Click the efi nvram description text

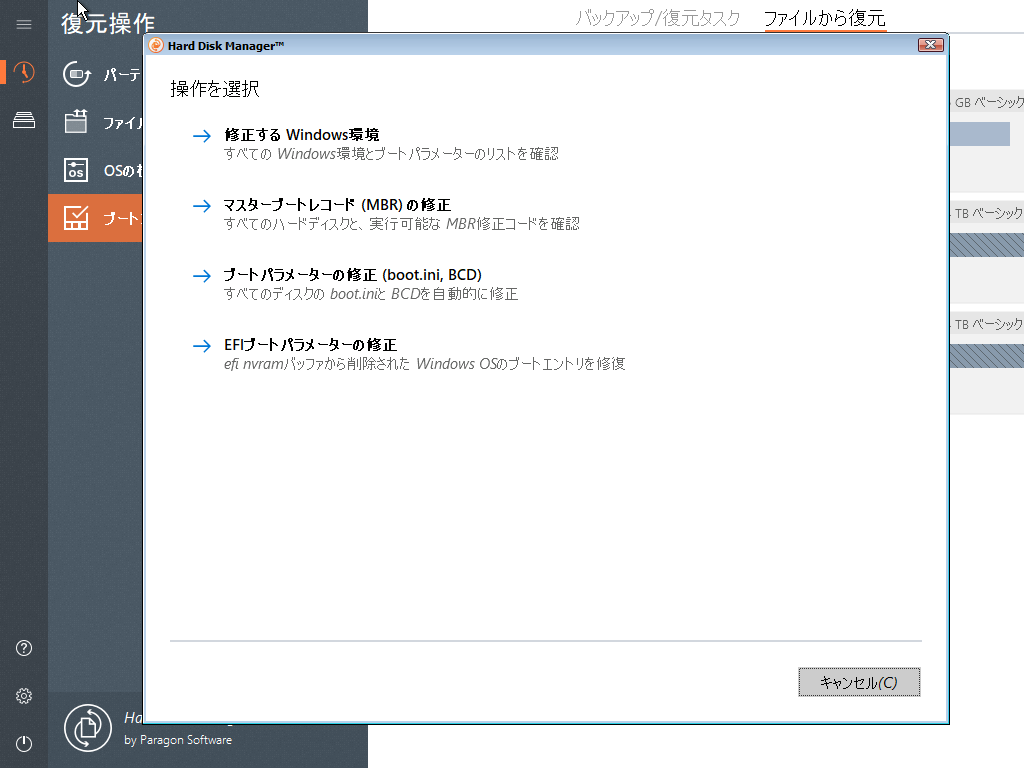(x=424, y=364)
